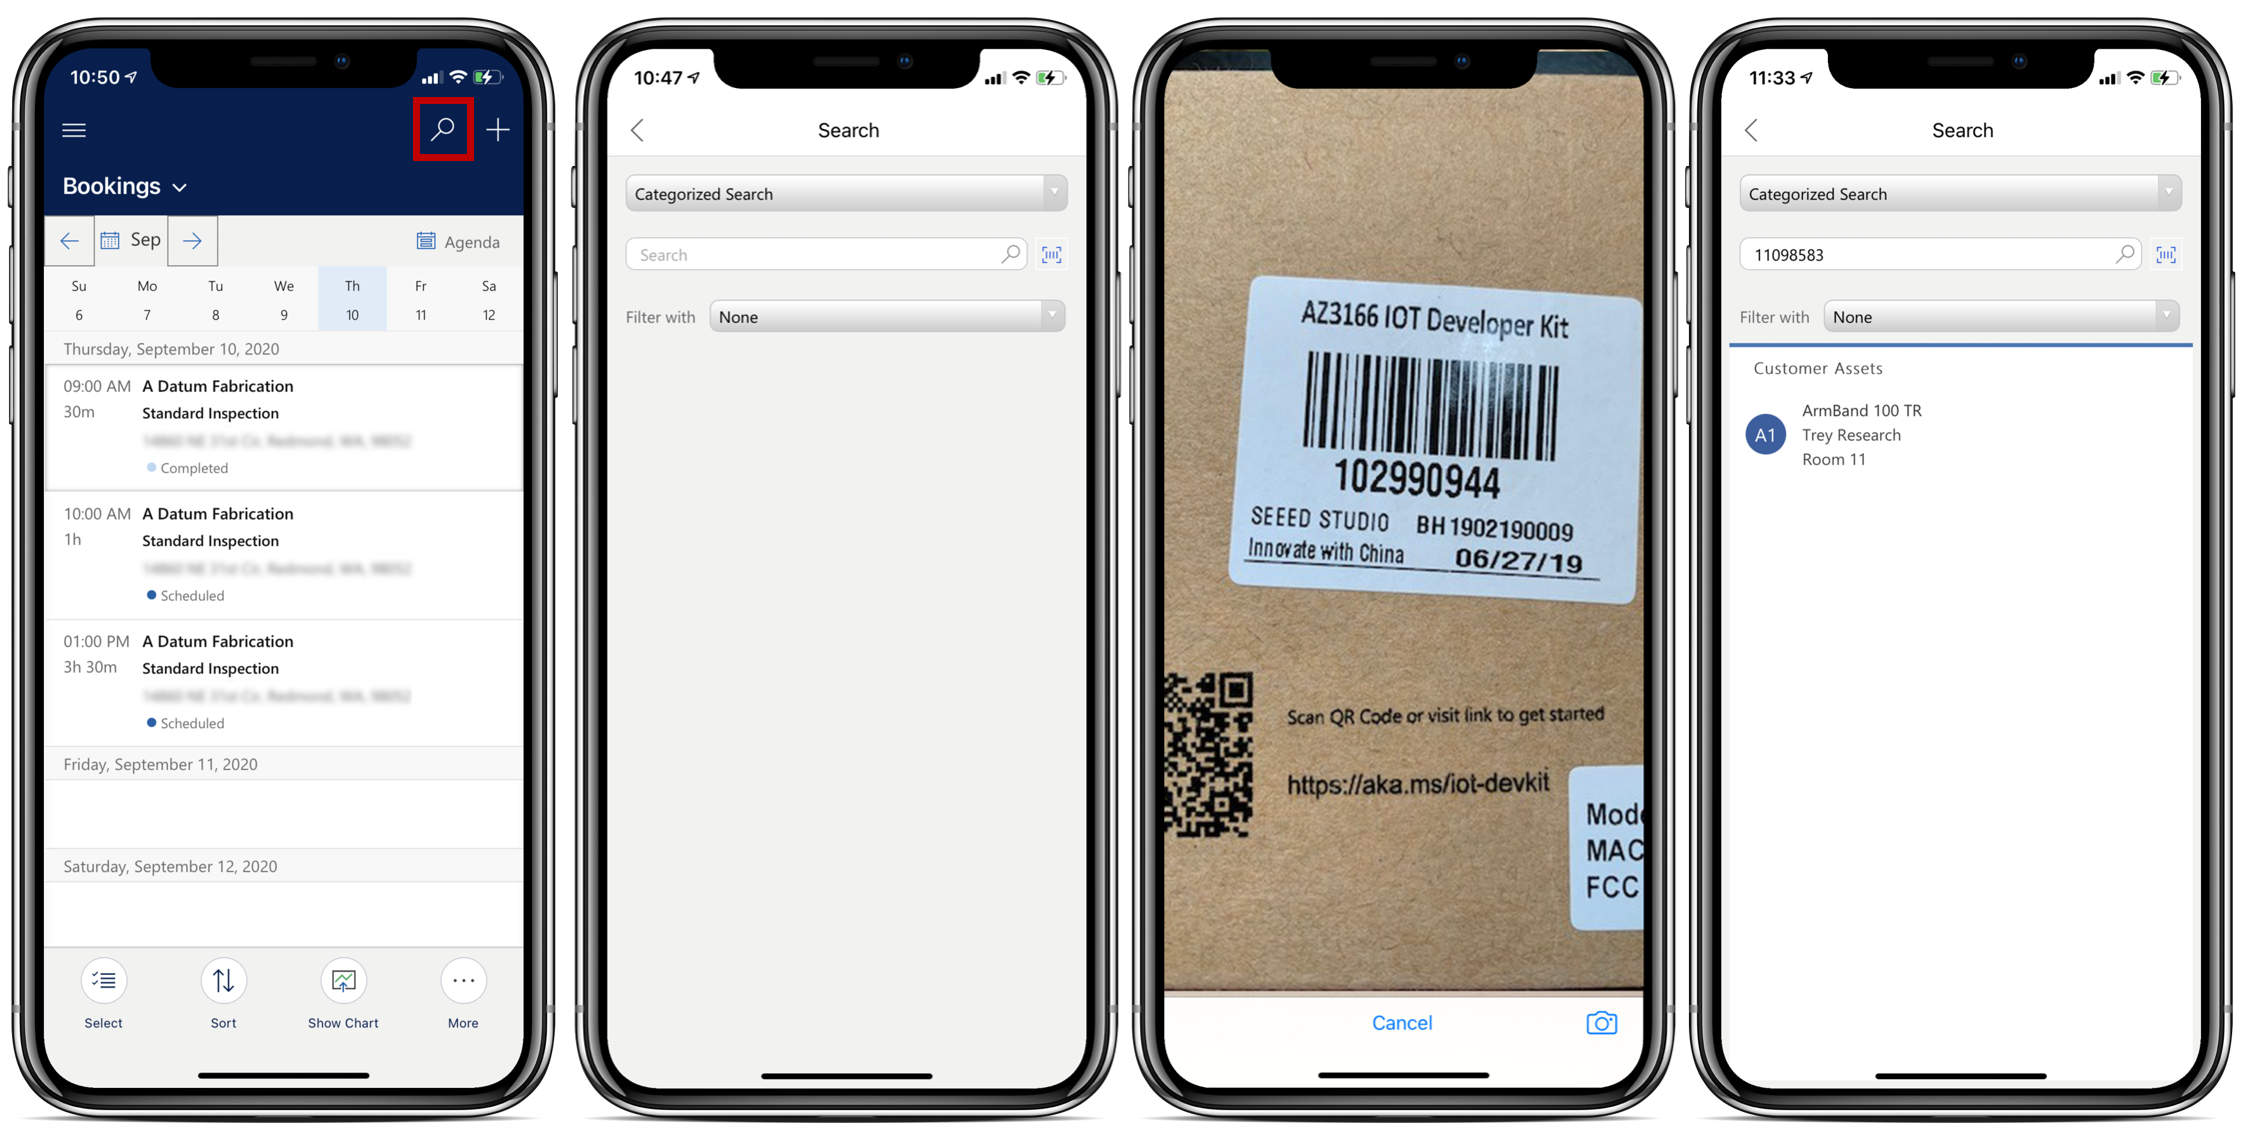This screenshot has width=2242, height=1134.
Task: Click the Search icon in Bookings header
Action: coord(442,129)
